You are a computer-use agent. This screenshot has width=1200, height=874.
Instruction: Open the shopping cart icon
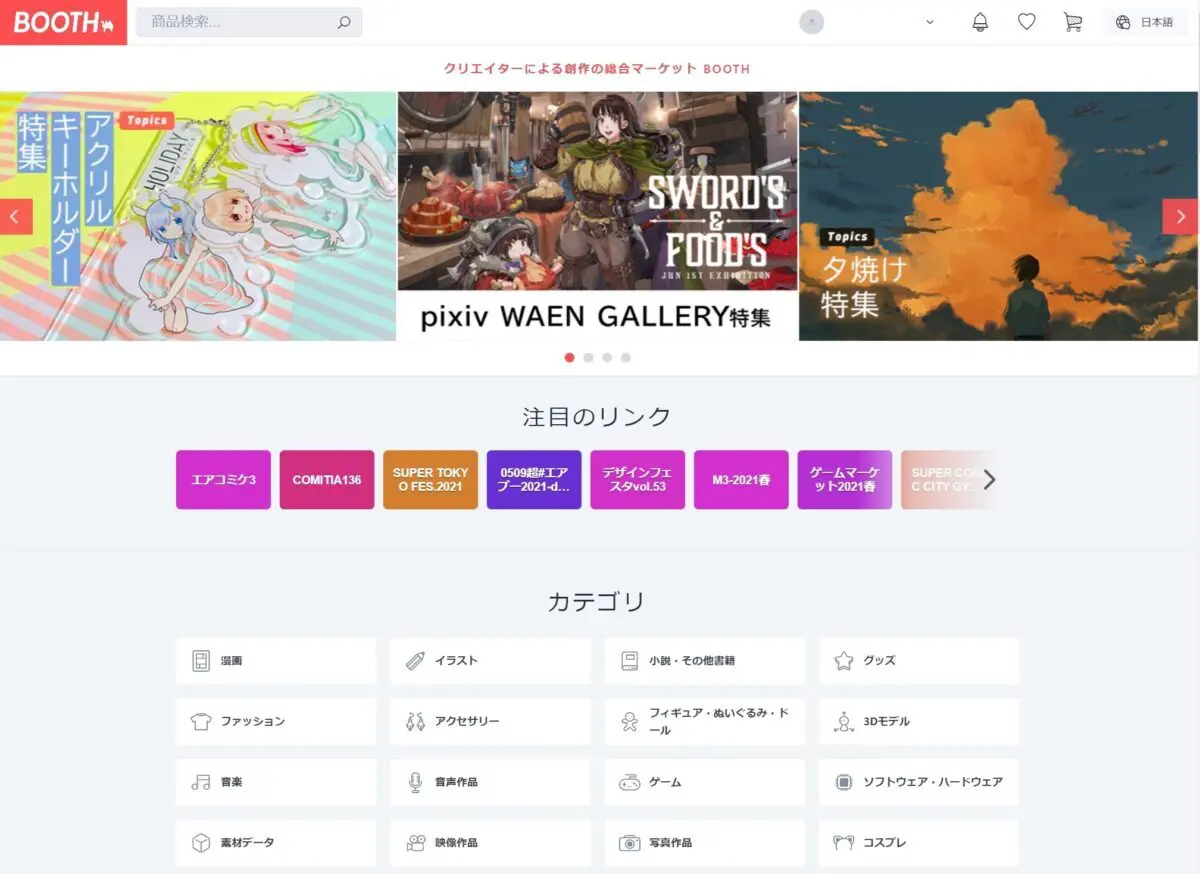[1073, 22]
